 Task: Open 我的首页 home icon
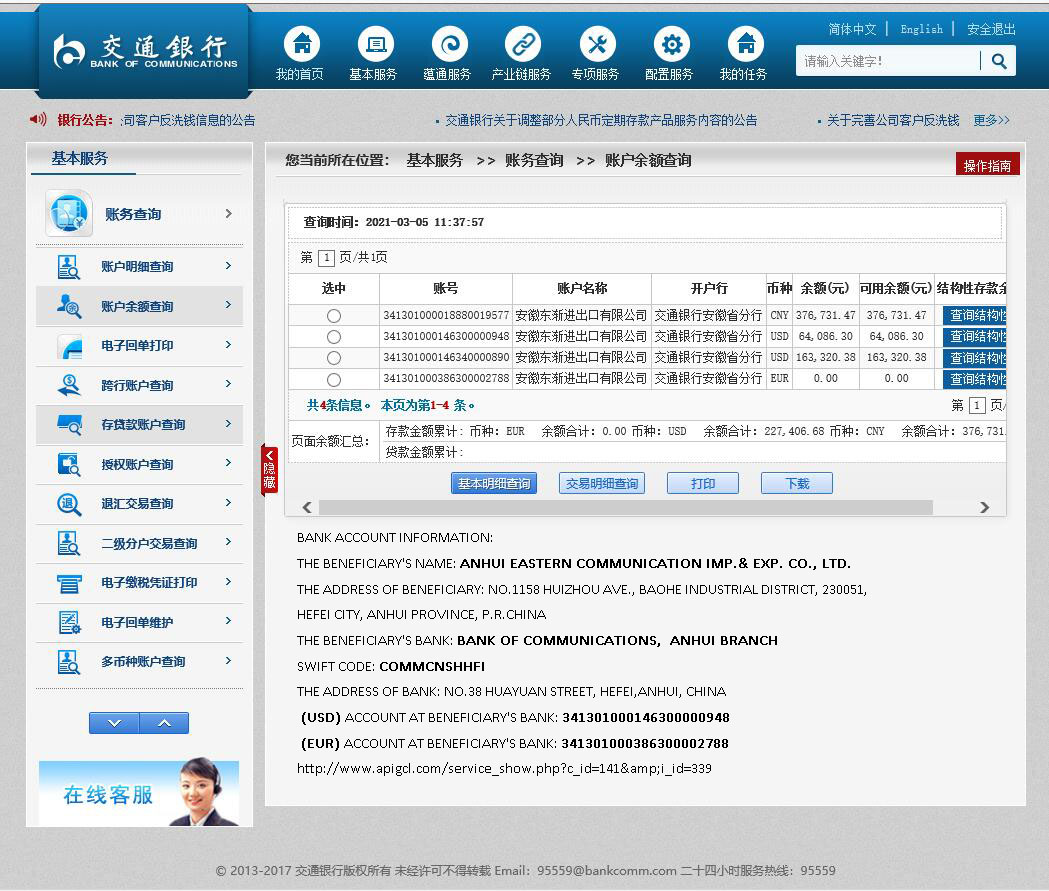[302, 44]
